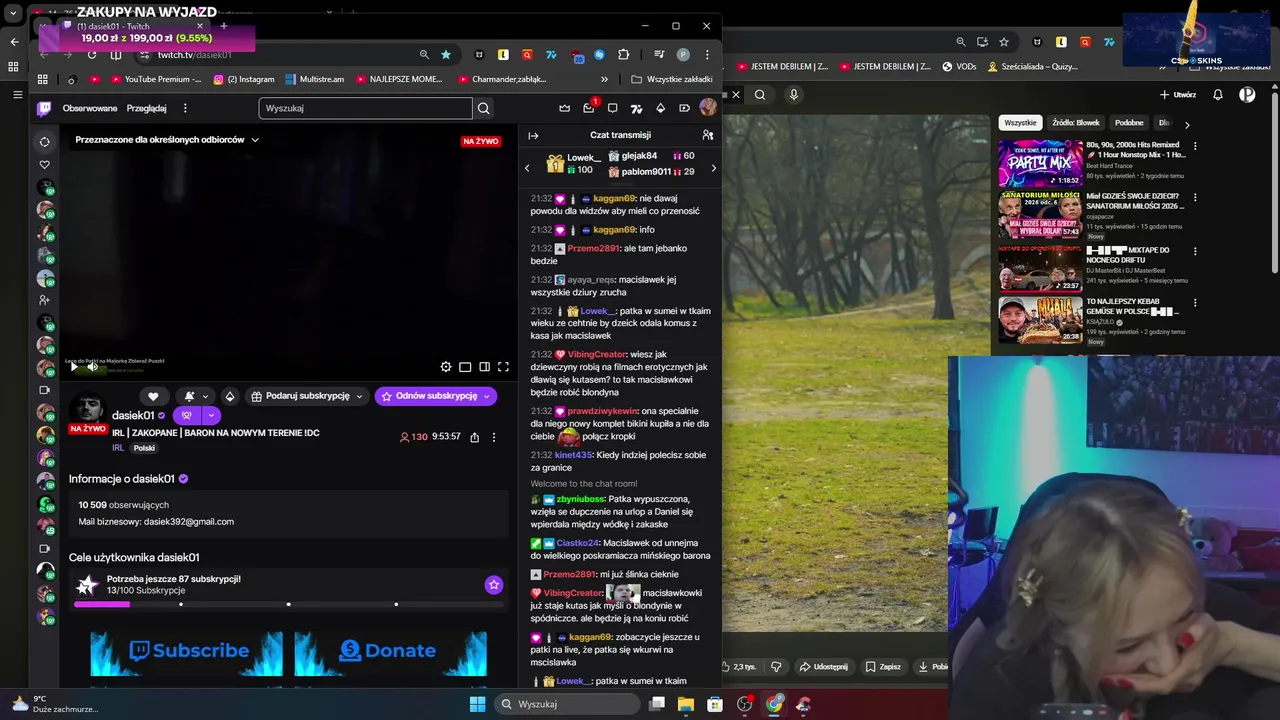Open Twitch whispers chat bubble icon
This screenshot has height=720, width=1280.
click(612, 108)
